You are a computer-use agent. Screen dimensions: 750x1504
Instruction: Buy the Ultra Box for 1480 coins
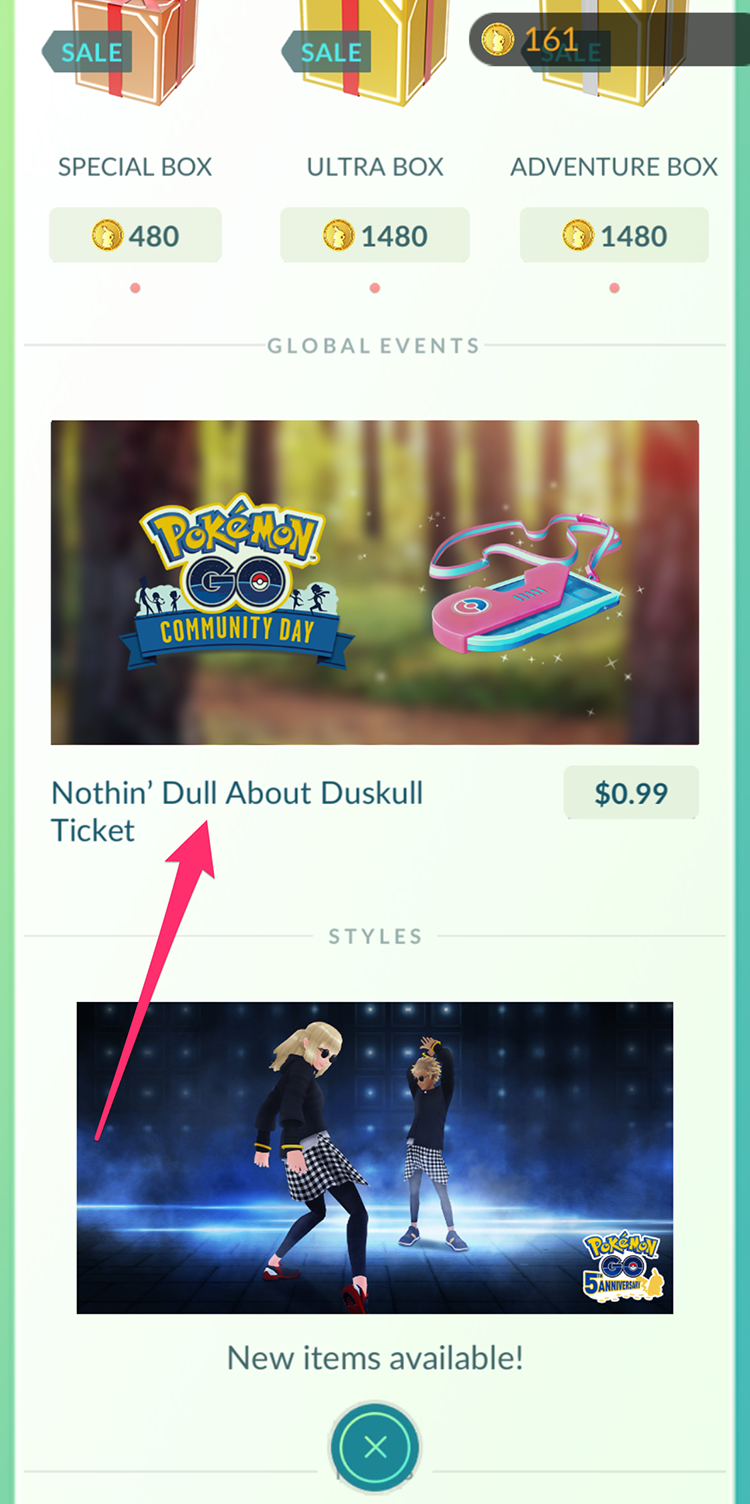pyautogui.click(x=375, y=236)
